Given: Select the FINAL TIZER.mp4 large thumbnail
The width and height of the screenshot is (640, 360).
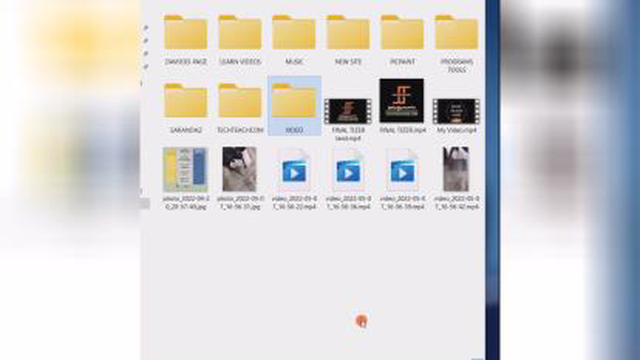Looking at the screenshot, I should click(402, 101).
